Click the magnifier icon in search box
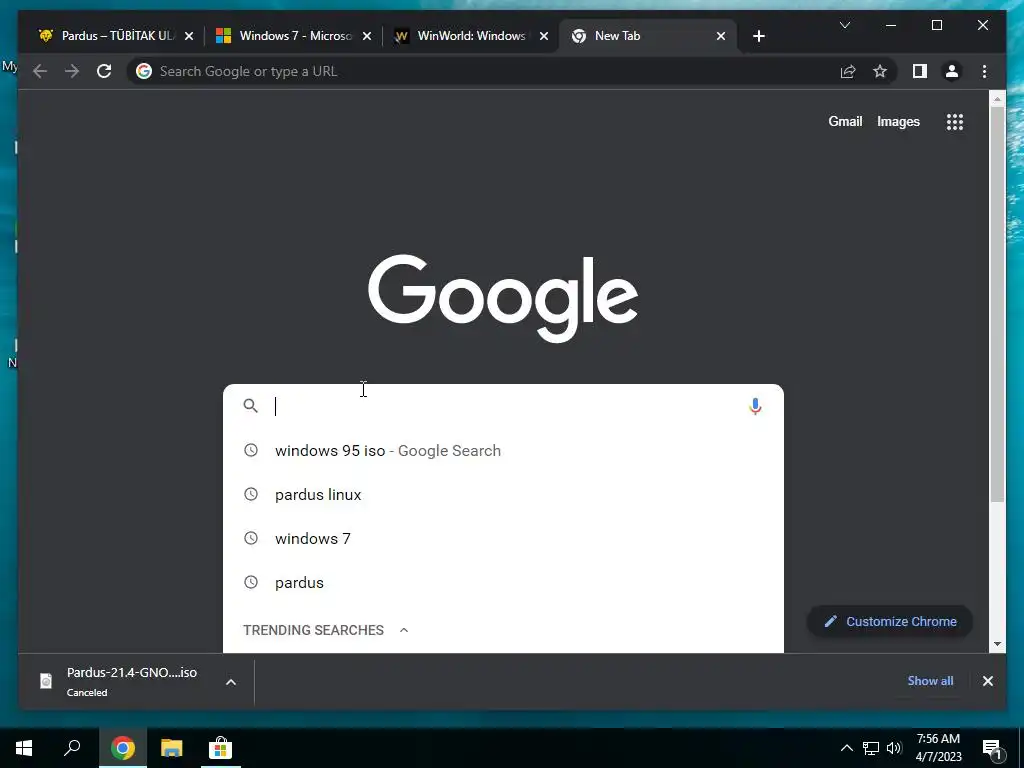This screenshot has width=1024, height=768. 250,406
